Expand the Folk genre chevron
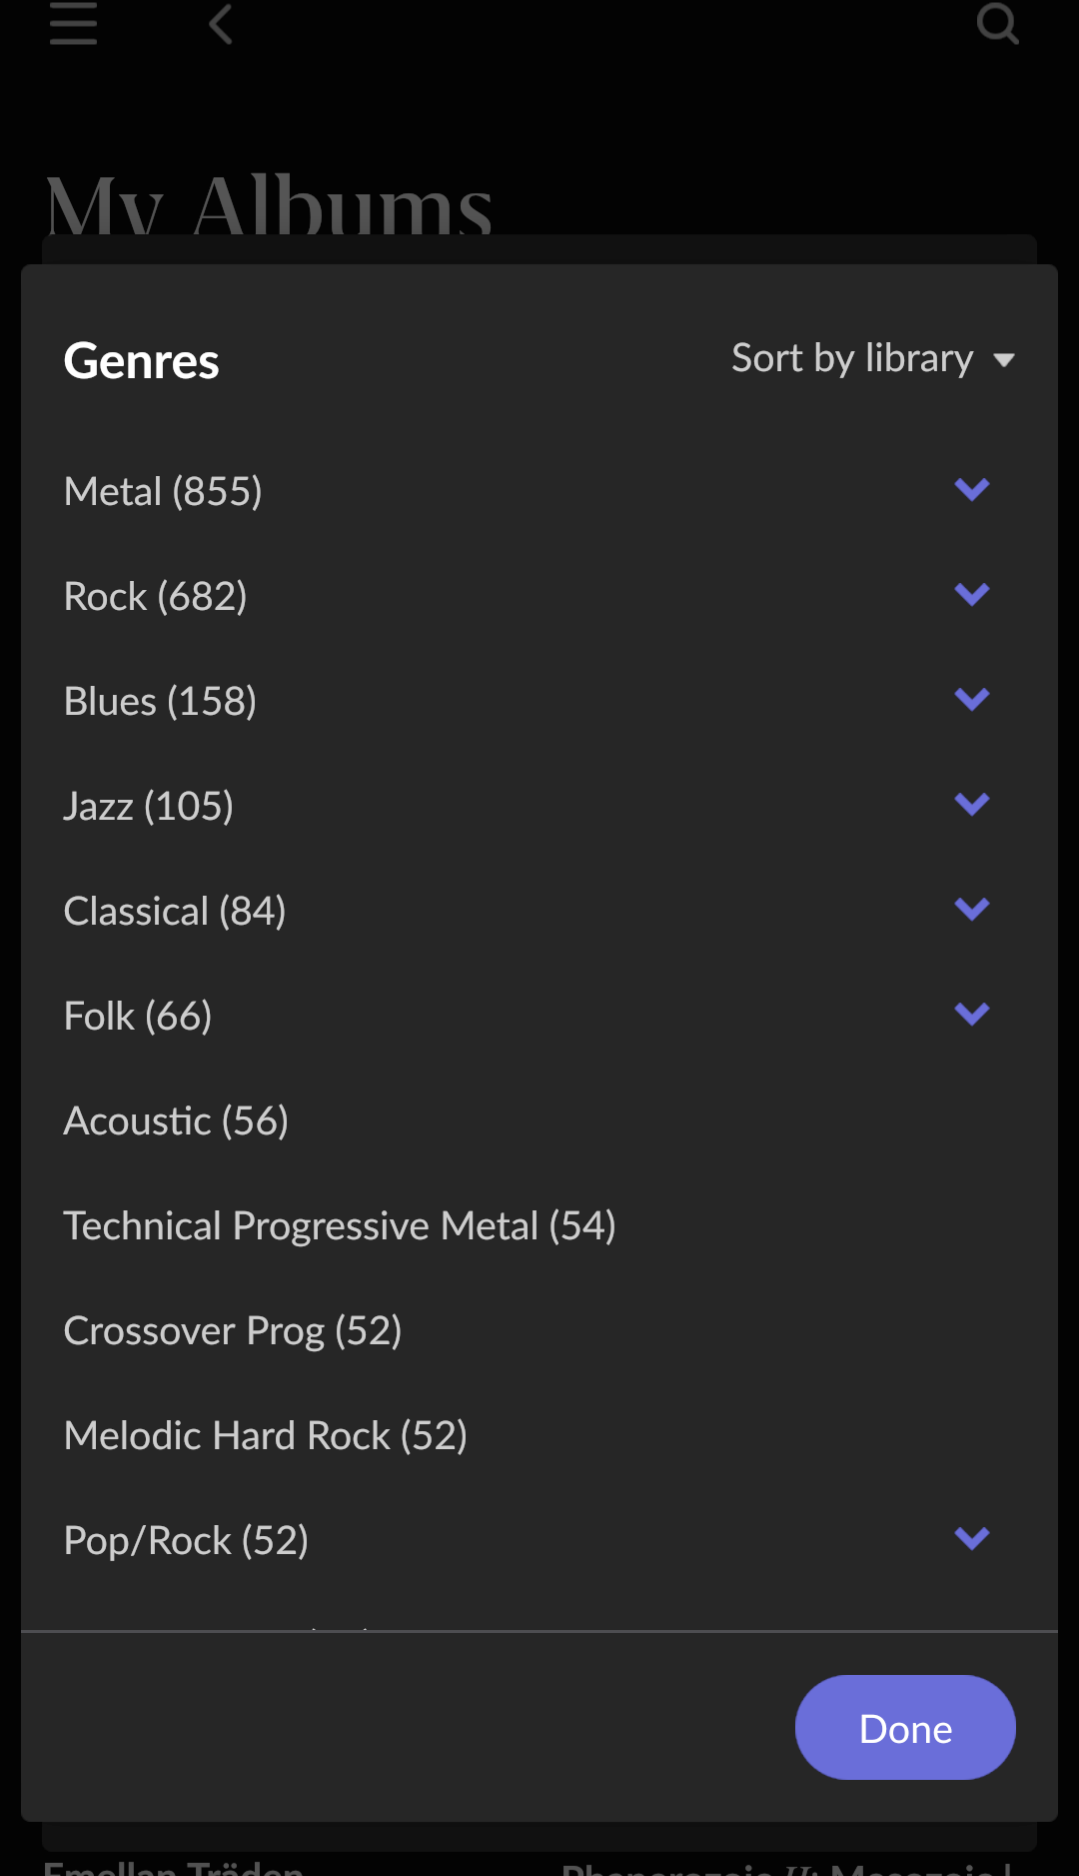The width and height of the screenshot is (1079, 1876). coord(971,1015)
